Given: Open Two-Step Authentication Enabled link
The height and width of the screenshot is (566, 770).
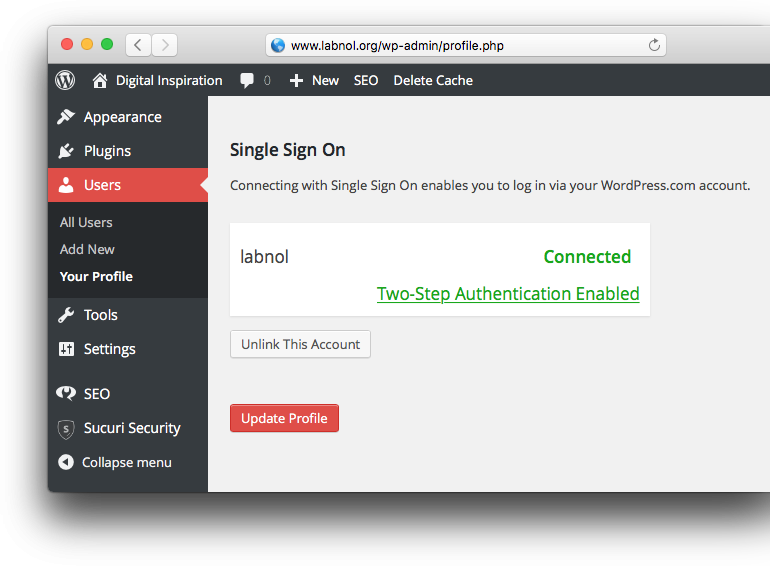Looking at the screenshot, I should click(508, 294).
